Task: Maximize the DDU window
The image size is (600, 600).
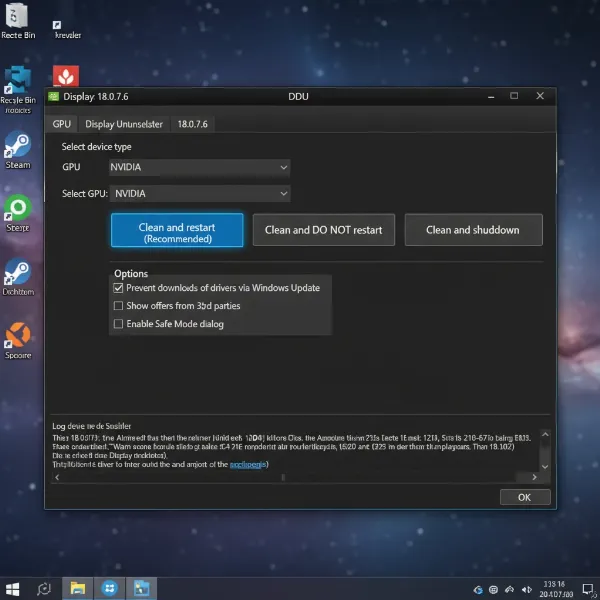Action: tap(514, 96)
